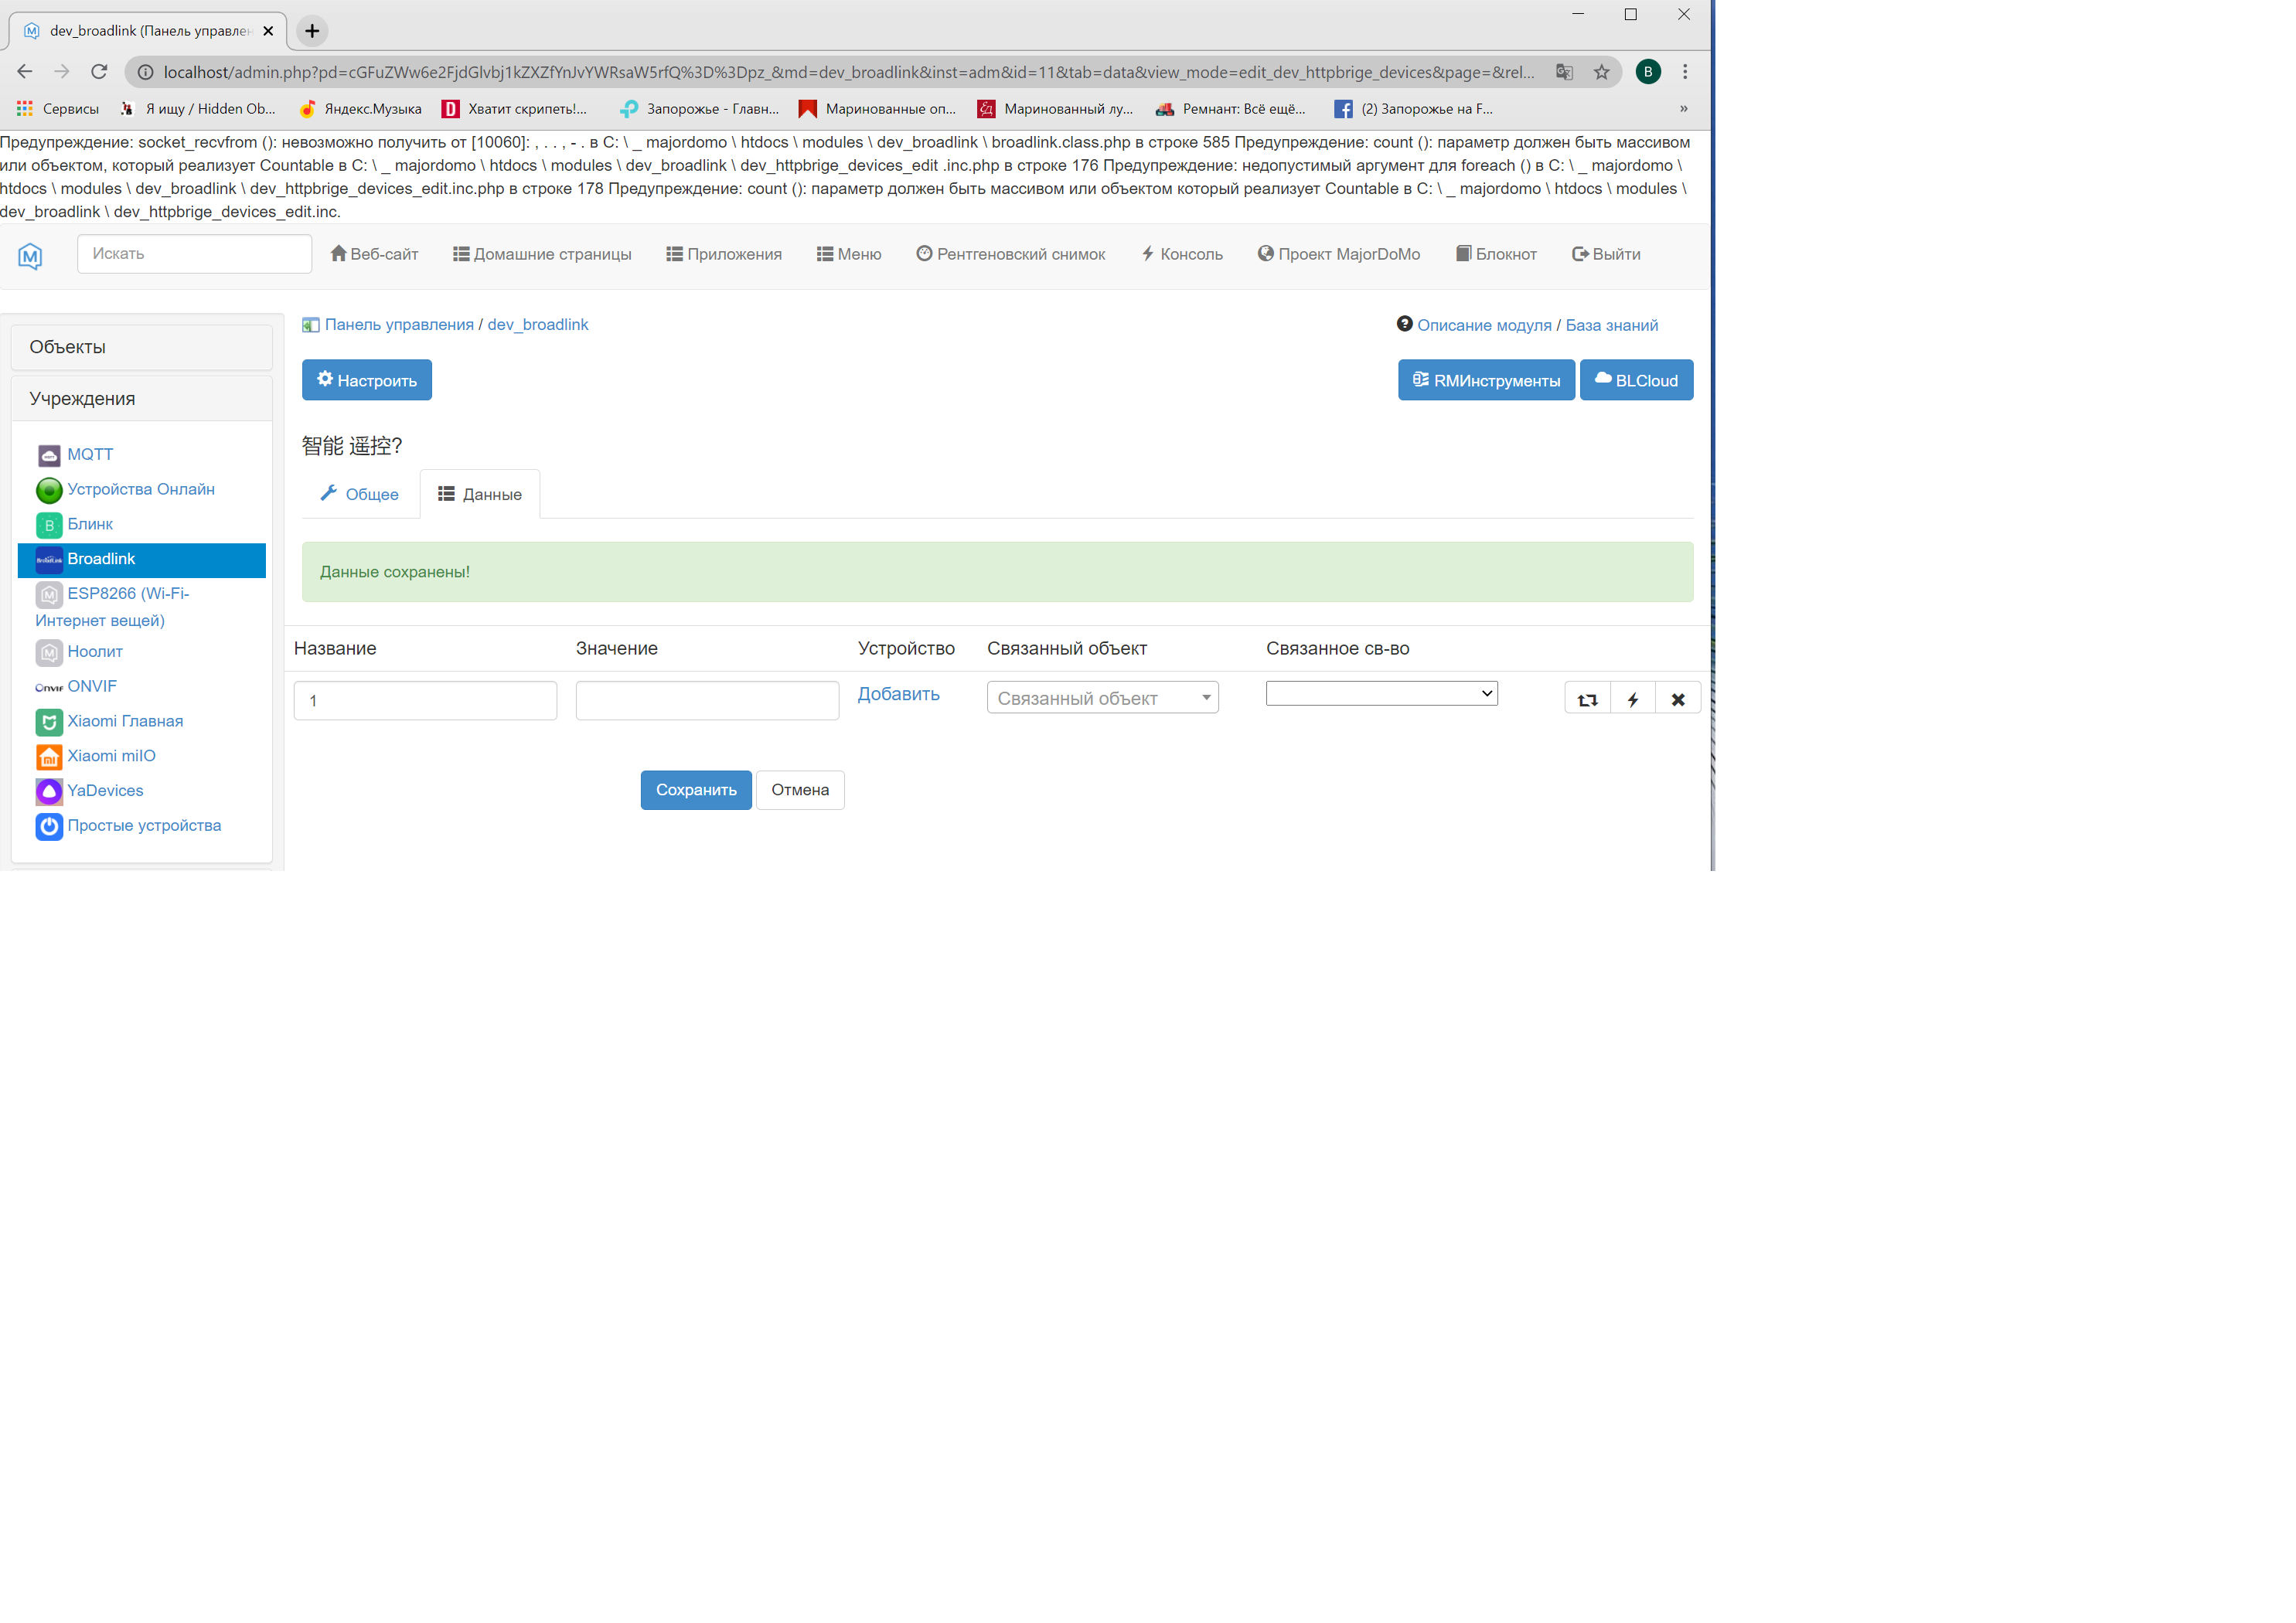Collapse the Учреждения sidebar section
The height and width of the screenshot is (1623, 2296).
(x=141, y=399)
